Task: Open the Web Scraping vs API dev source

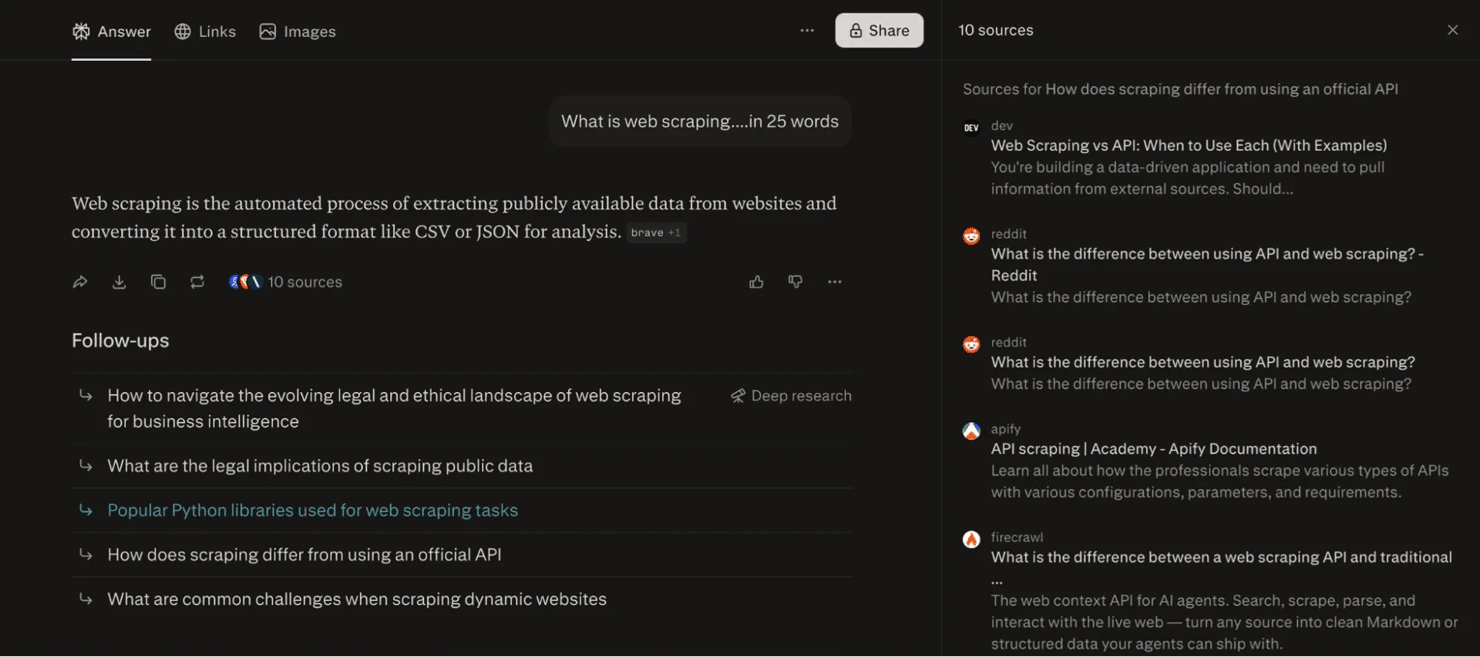Action: pyautogui.click(x=1188, y=145)
